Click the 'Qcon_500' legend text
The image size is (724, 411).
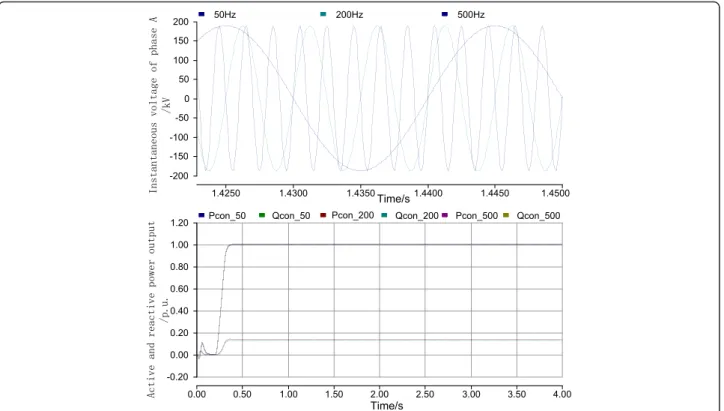tap(538, 216)
